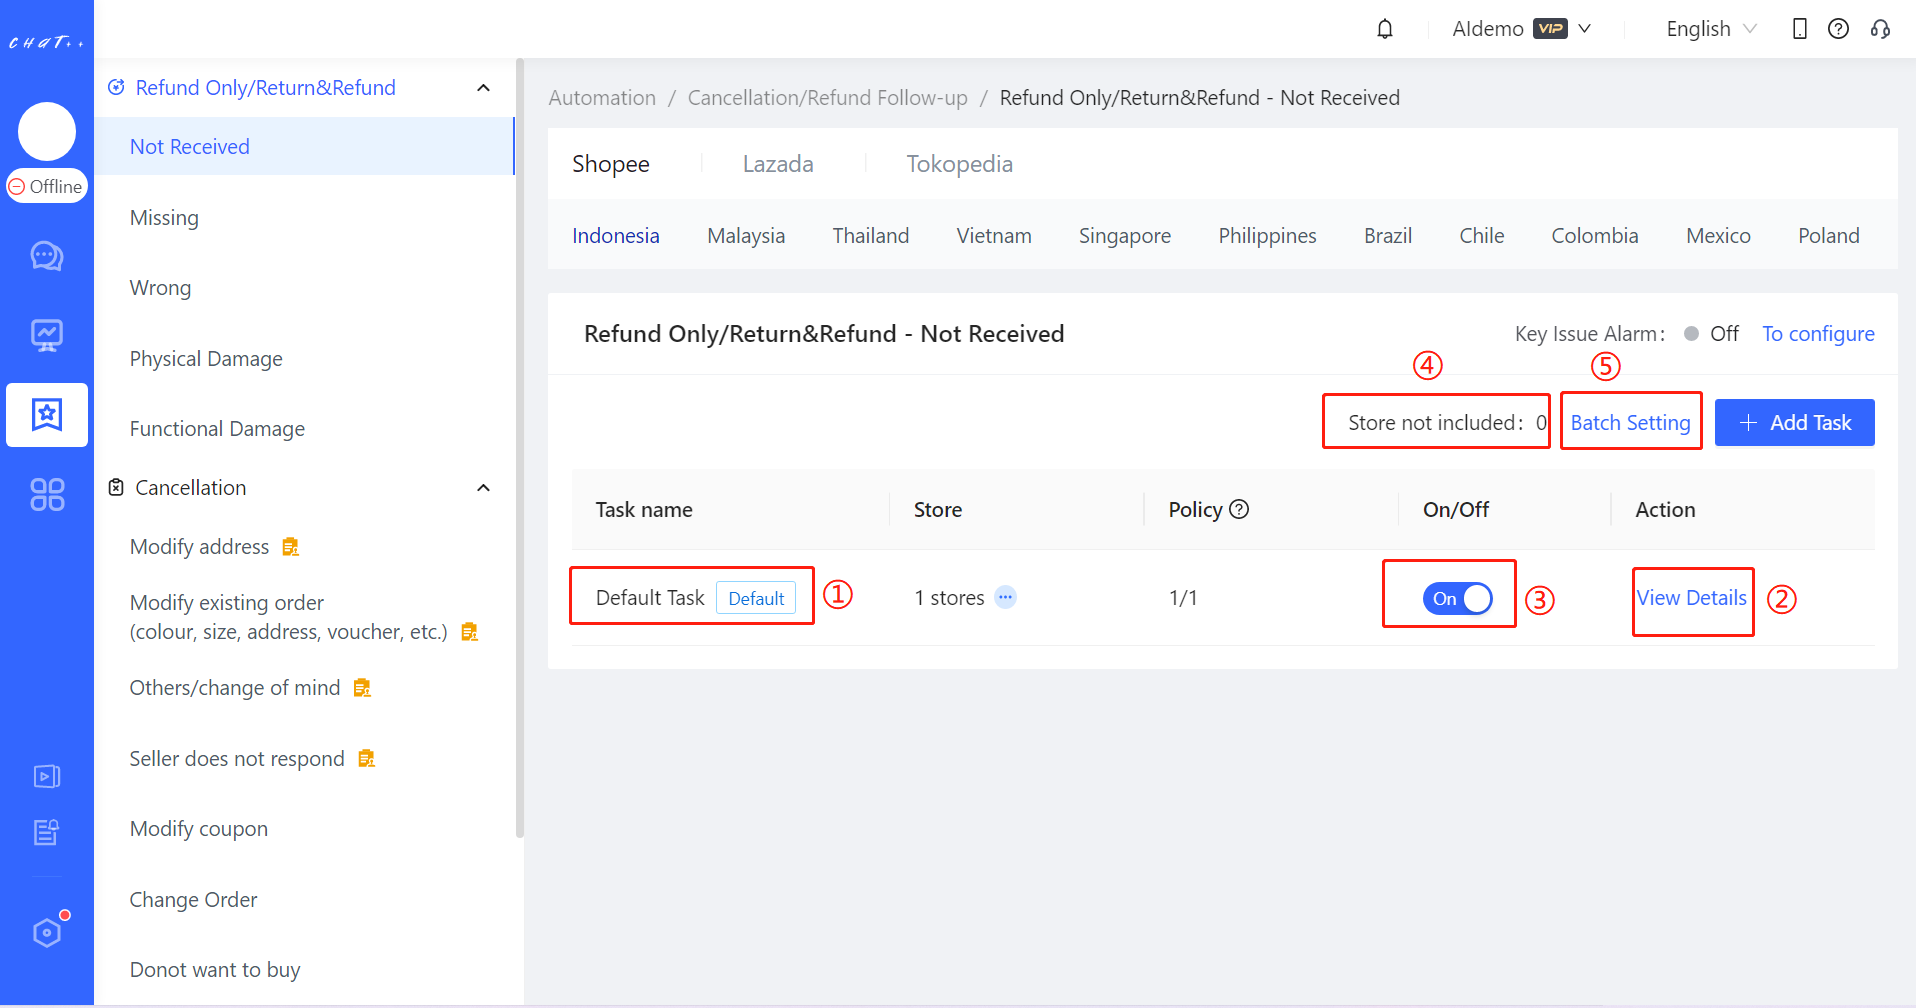Click badge icon next to Modify address
Image resolution: width=1916 pixels, height=1008 pixels.
pyautogui.click(x=290, y=546)
